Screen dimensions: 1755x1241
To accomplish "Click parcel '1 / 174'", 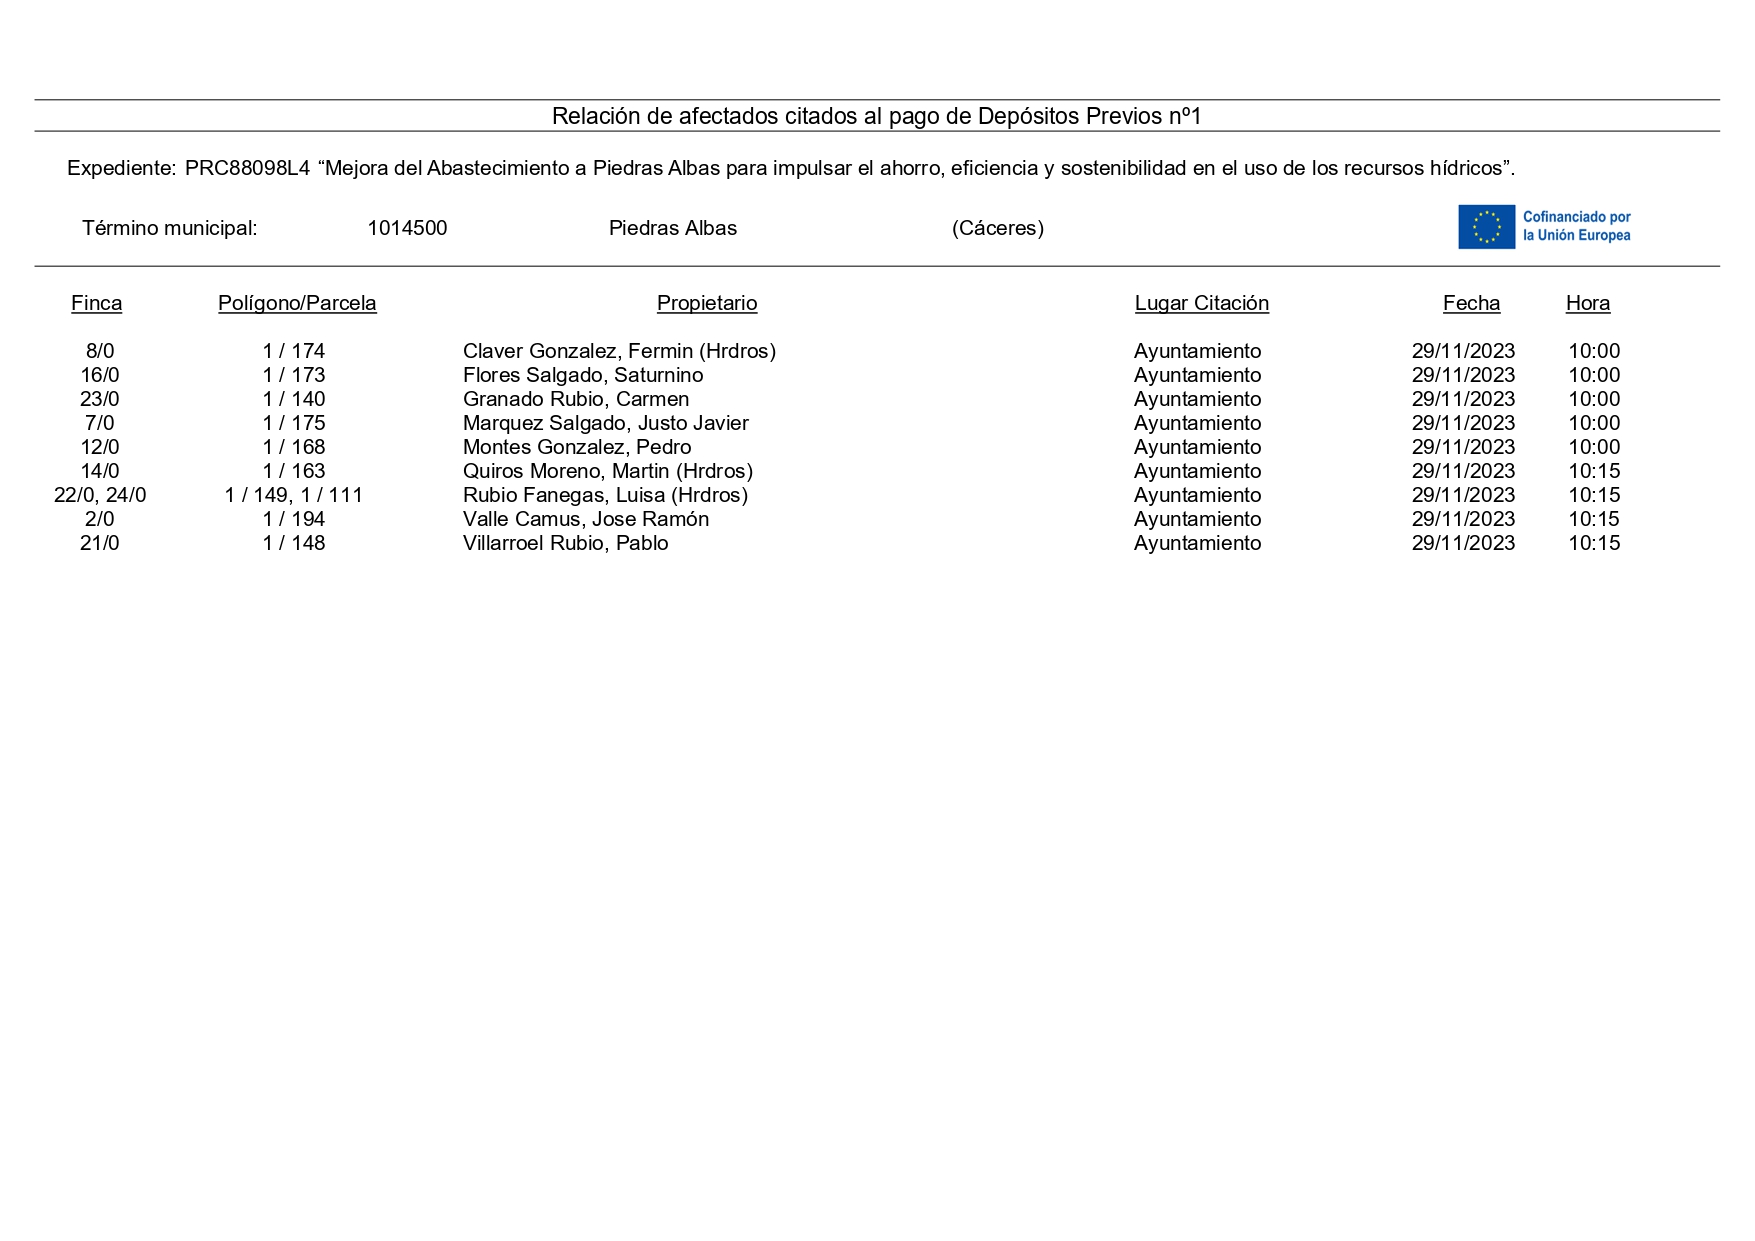I will pos(294,351).
